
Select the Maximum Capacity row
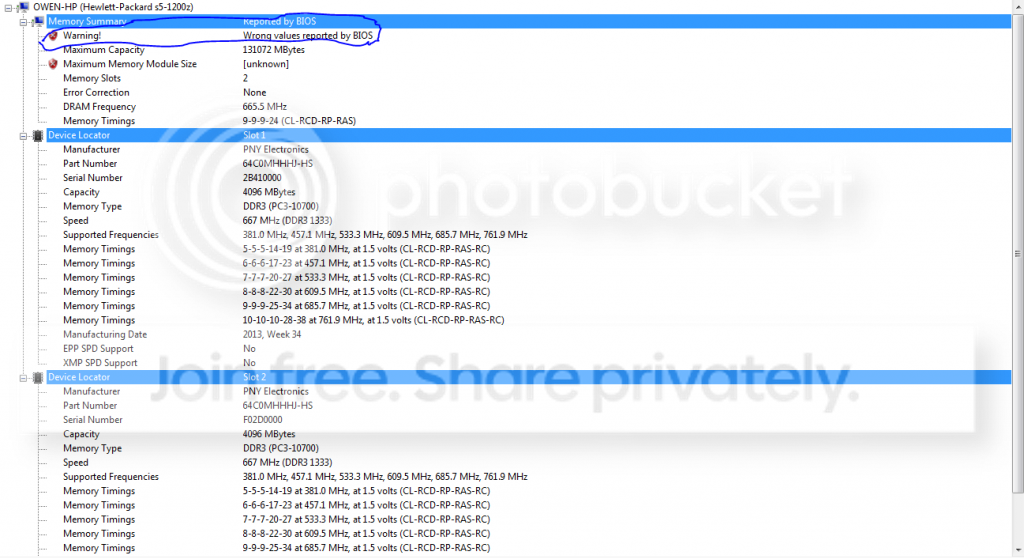[x=529, y=50]
